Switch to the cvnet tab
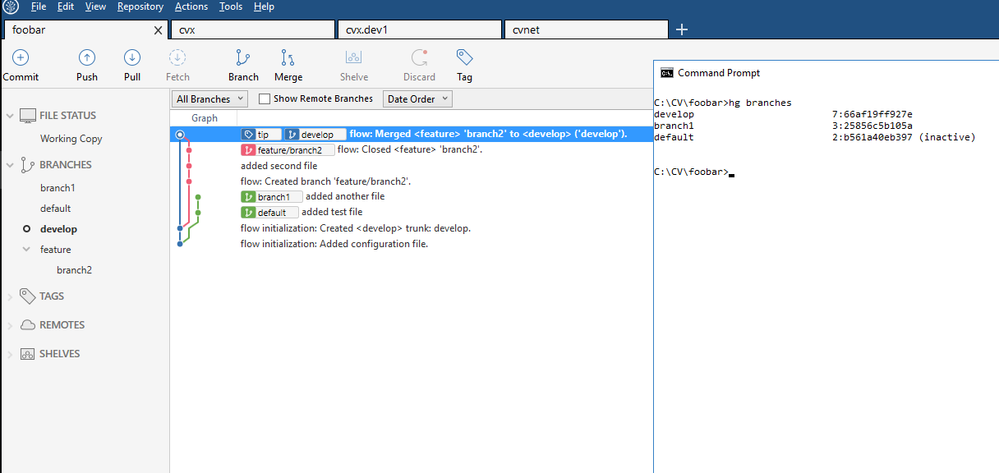The image size is (999, 473). click(x=586, y=30)
